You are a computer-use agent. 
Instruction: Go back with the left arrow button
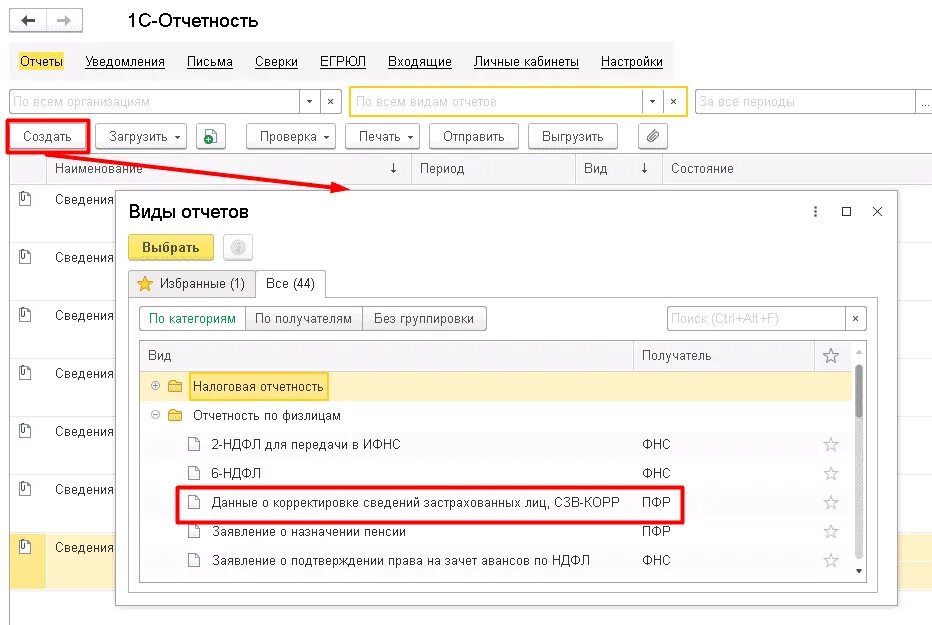(x=28, y=21)
